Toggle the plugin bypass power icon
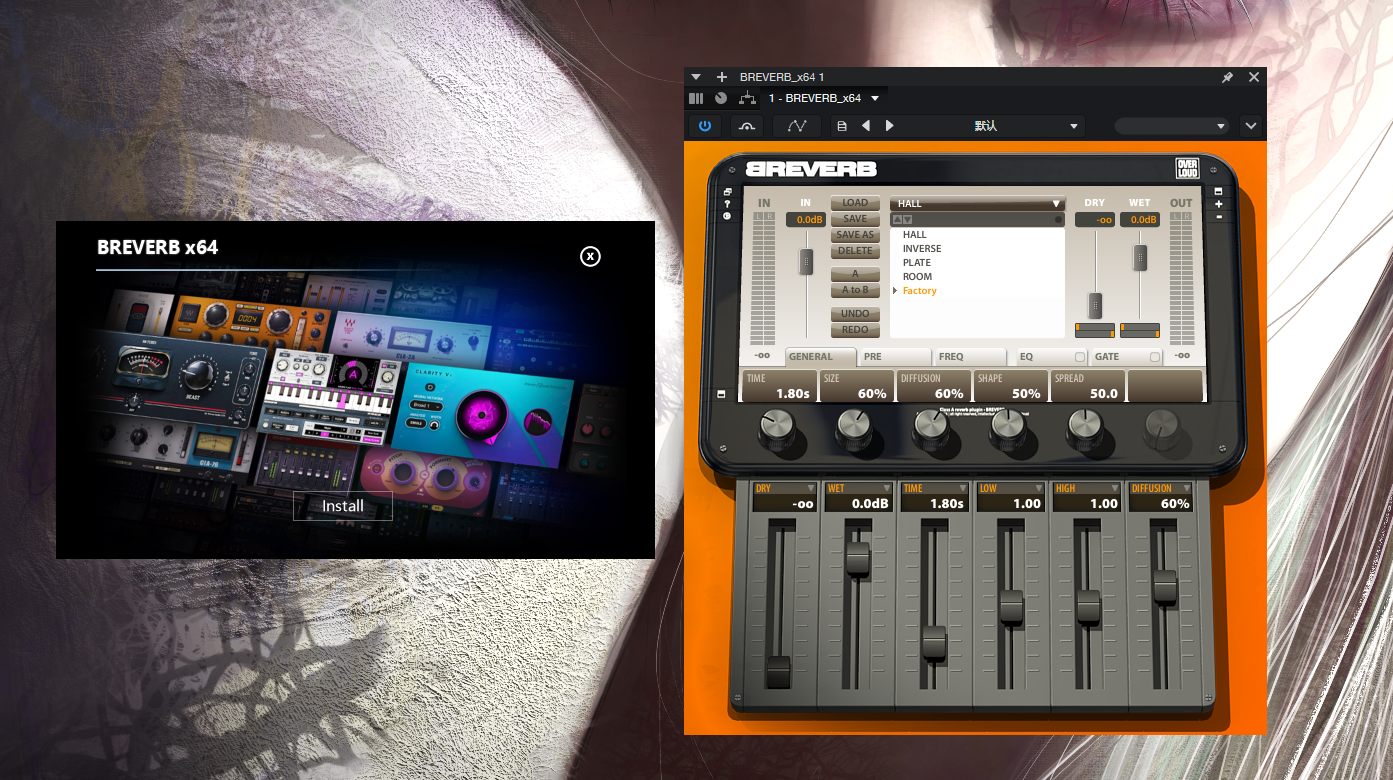 tap(705, 125)
